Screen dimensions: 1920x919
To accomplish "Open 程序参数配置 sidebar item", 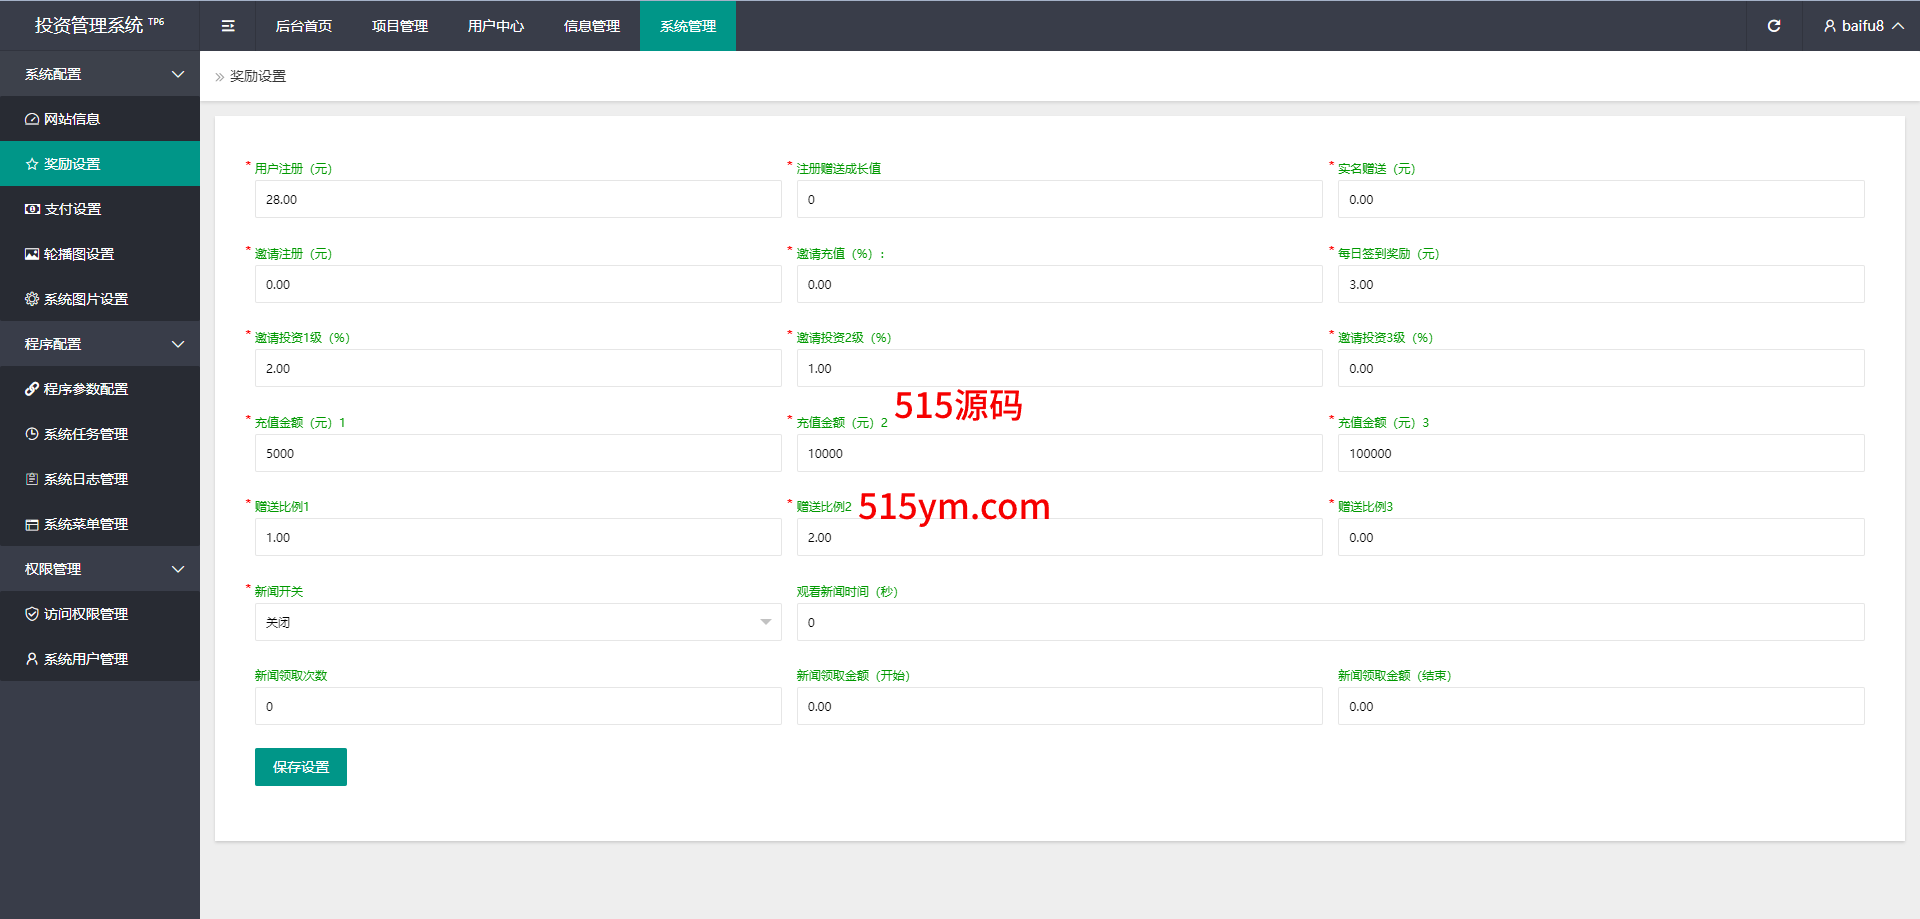I will [x=100, y=389].
